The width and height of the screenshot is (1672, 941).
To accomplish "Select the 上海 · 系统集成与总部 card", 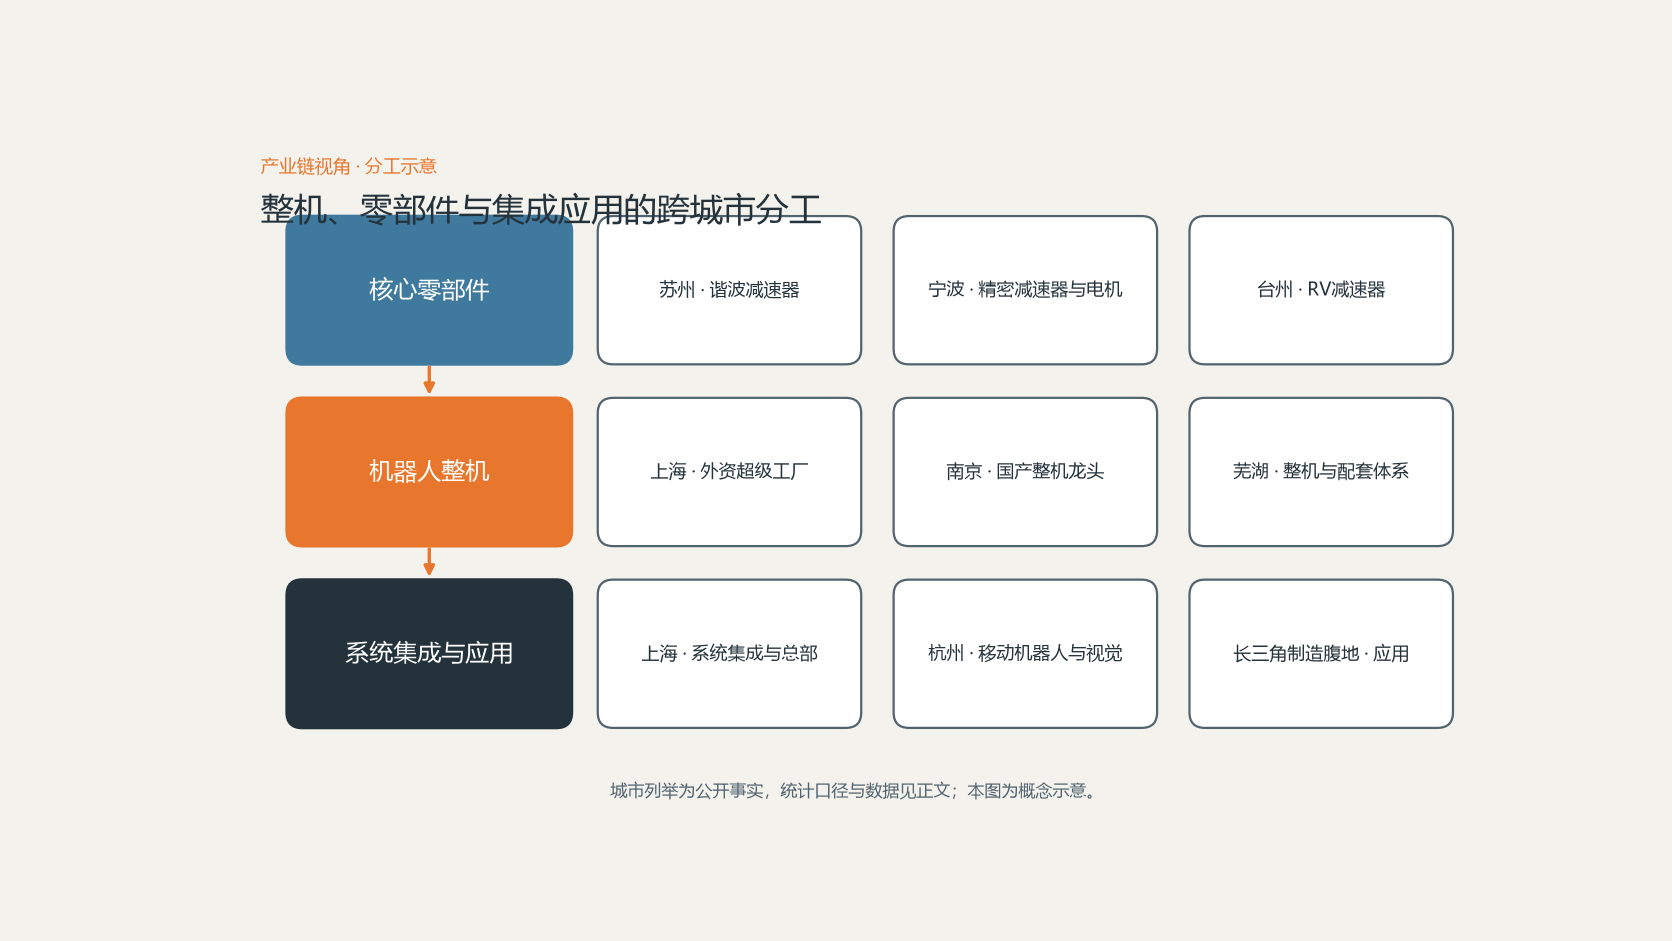I will coord(729,654).
